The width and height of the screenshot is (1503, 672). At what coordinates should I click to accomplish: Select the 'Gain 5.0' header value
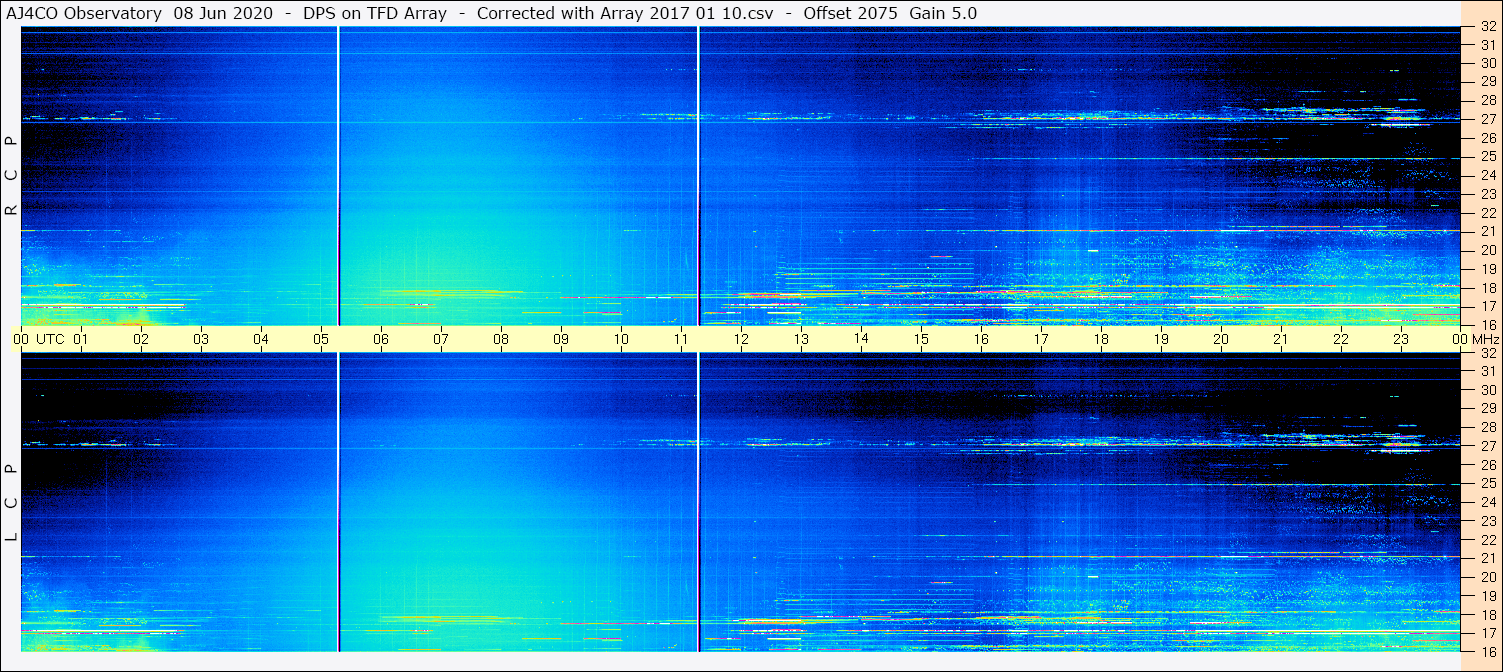pyautogui.click(x=943, y=13)
